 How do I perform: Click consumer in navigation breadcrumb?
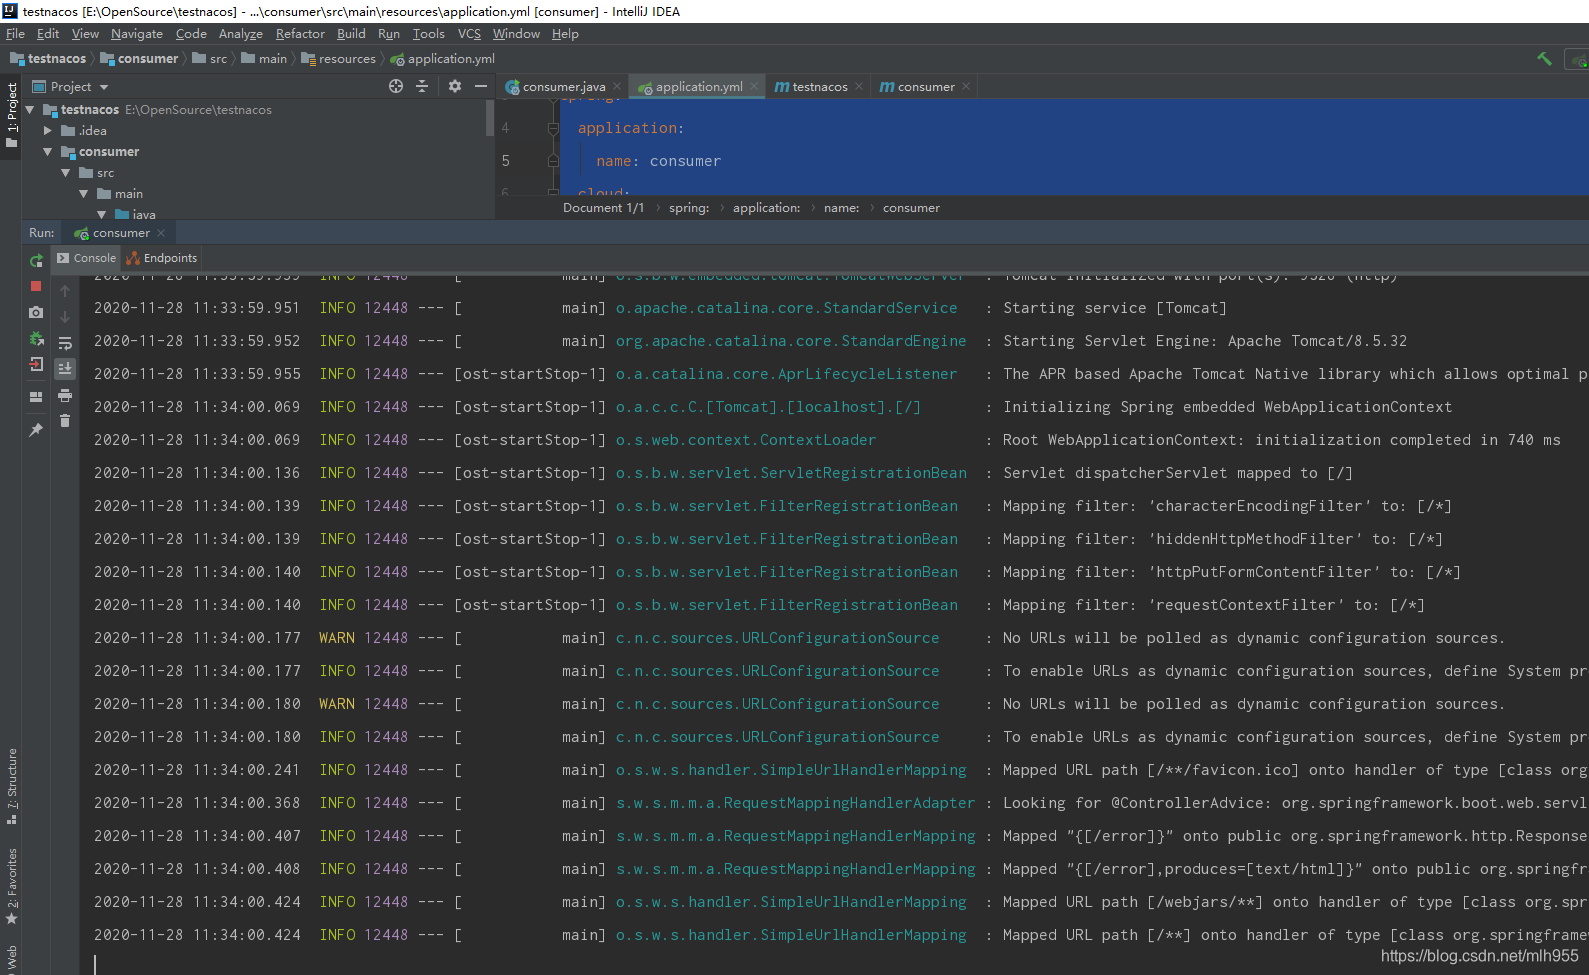coord(139,59)
